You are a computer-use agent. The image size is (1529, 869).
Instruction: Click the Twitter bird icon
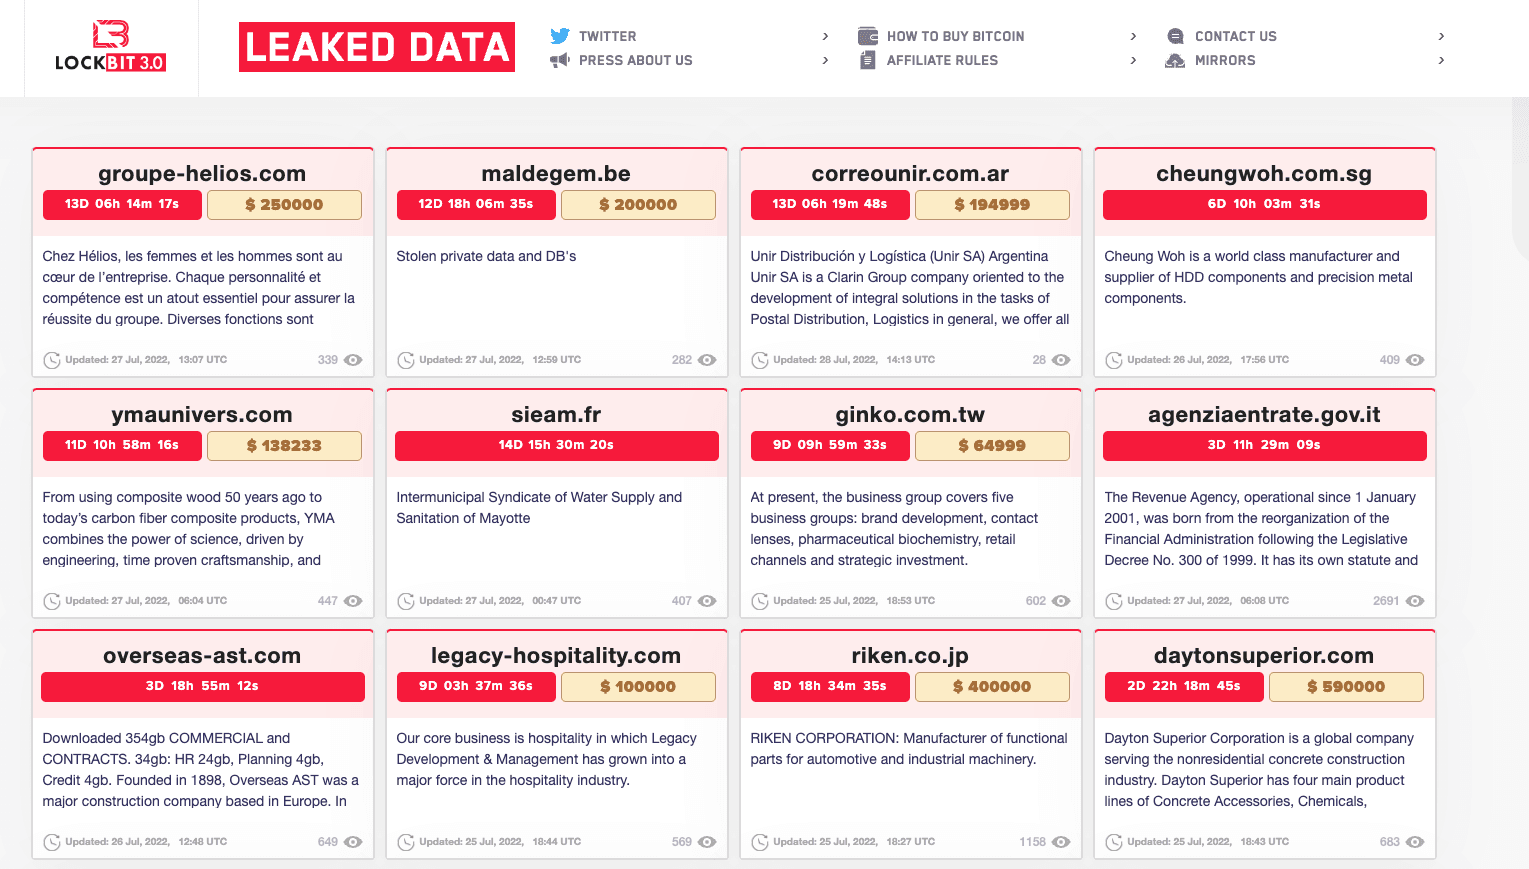[x=560, y=36]
